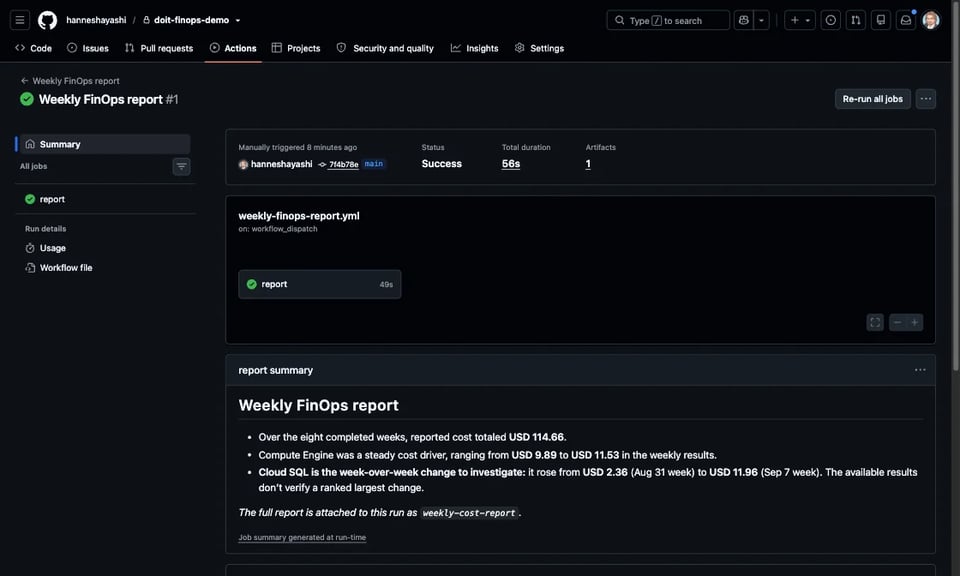The image size is (960, 576).
Task: Go back to Weekly FinOps report workflow
Action: [x=70, y=81]
